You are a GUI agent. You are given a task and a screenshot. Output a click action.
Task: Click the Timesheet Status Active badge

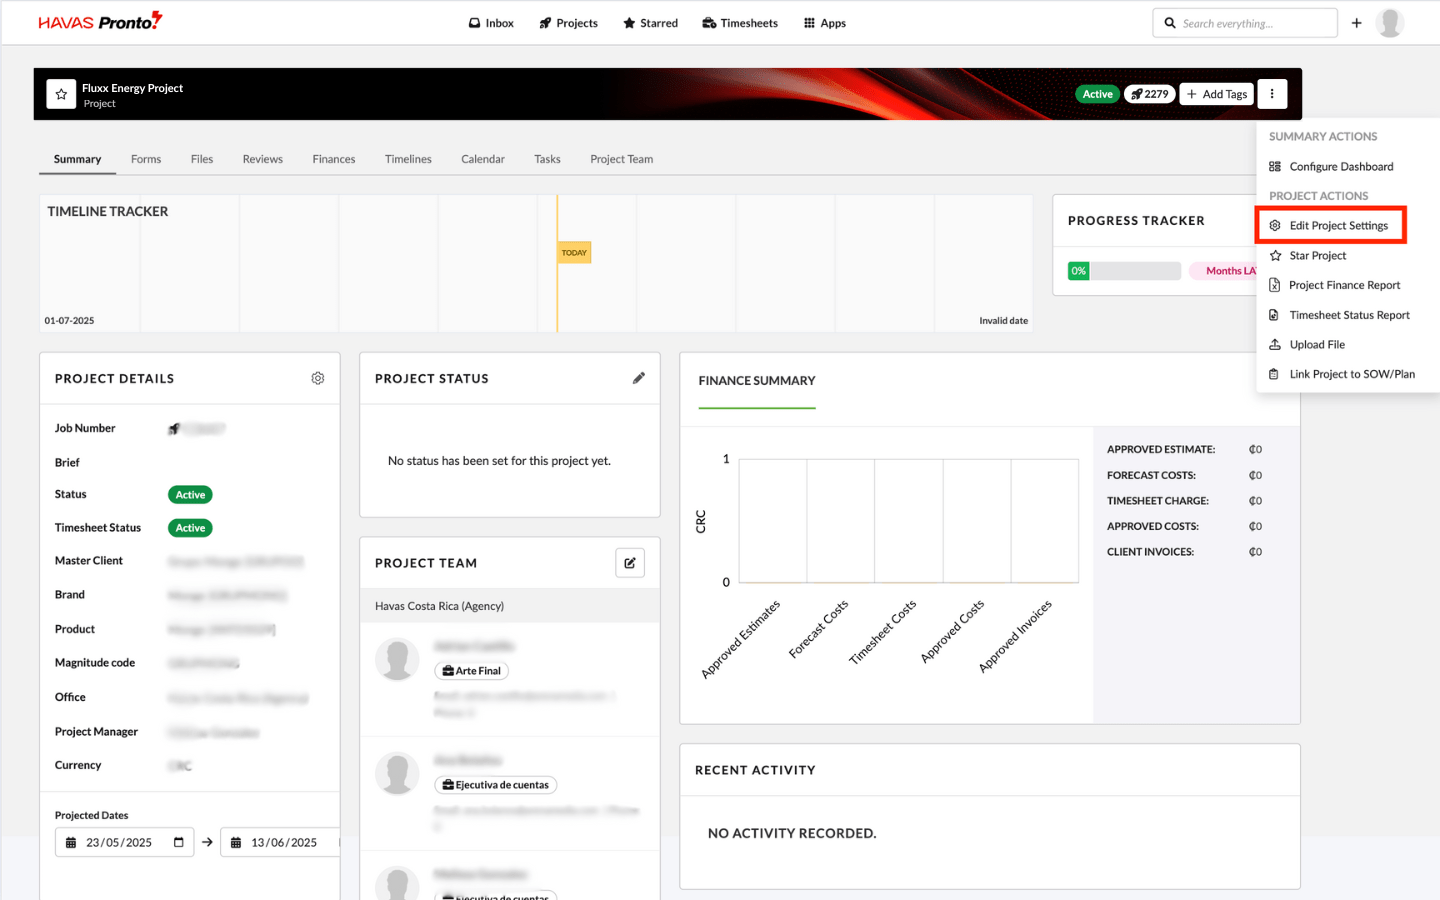pyautogui.click(x=190, y=528)
